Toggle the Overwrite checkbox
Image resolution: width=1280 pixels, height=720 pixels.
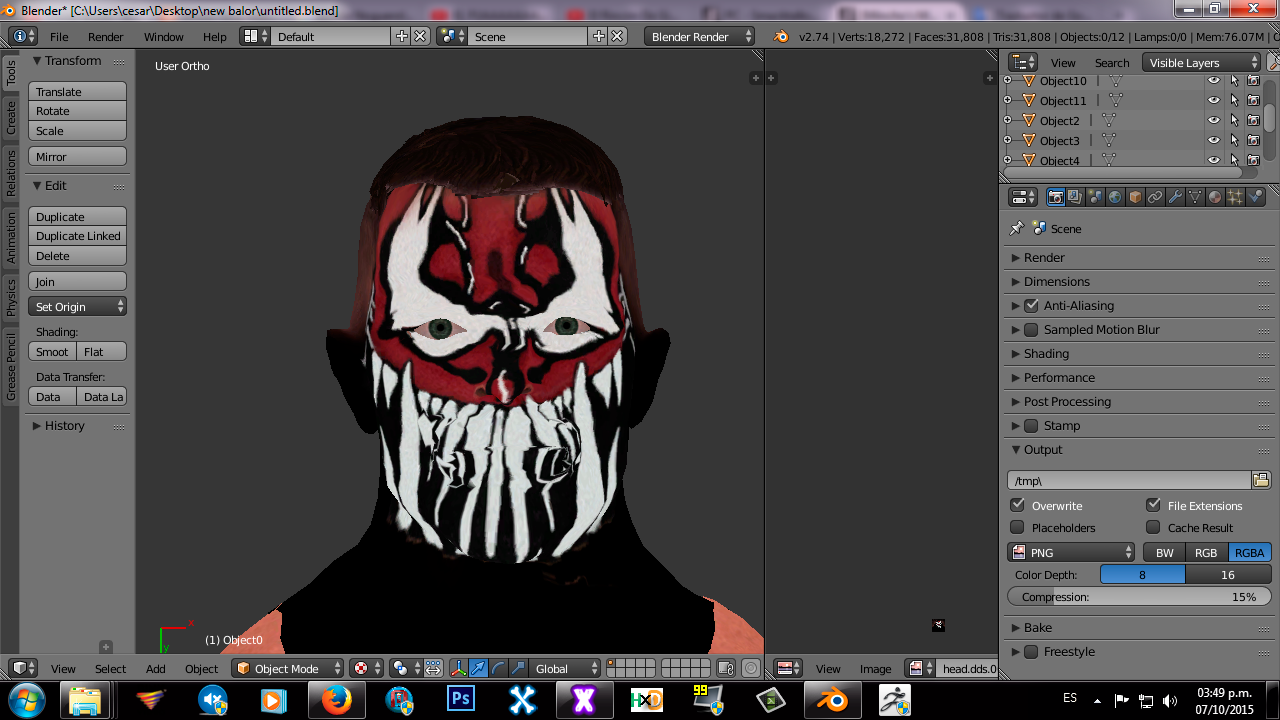tap(1017, 505)
